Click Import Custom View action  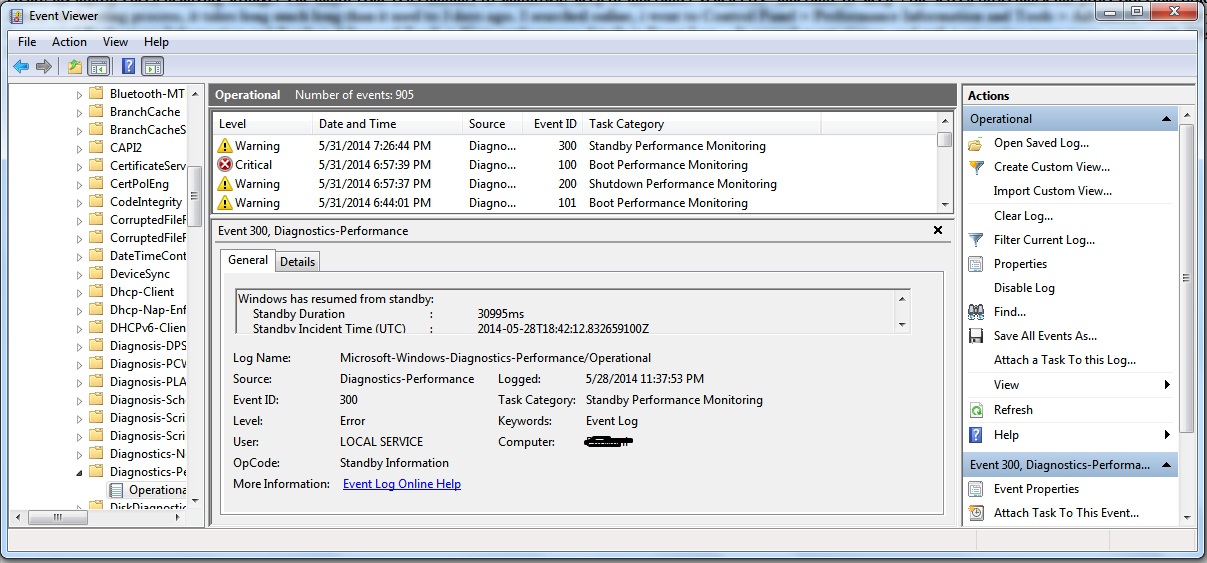pos(1052,191)
